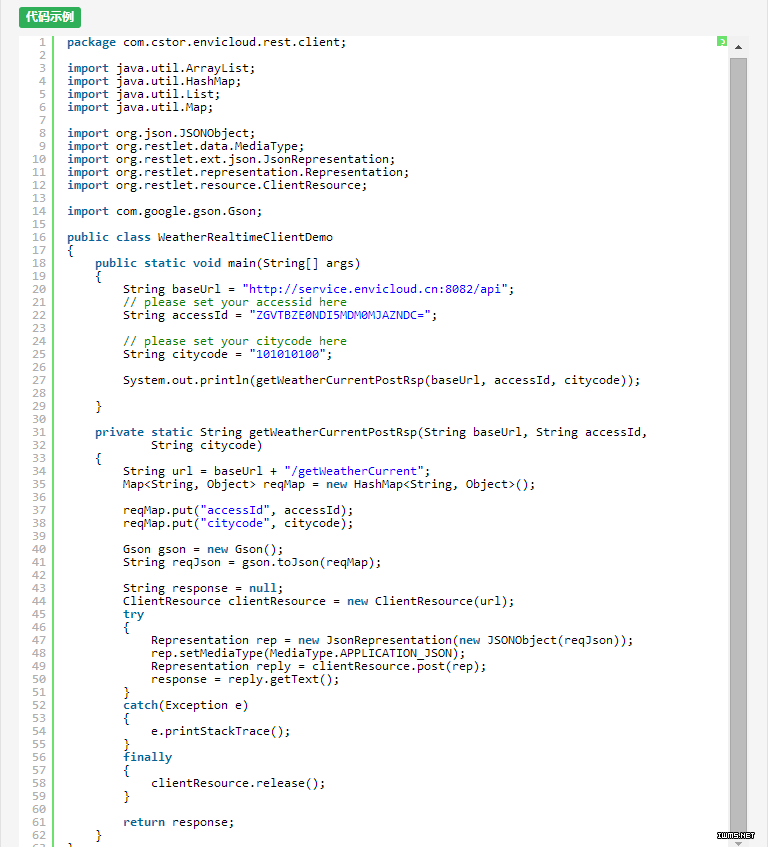Click the System.out.println statement line
The height and width of the screenshot is (847, 769).
(381, 379)
